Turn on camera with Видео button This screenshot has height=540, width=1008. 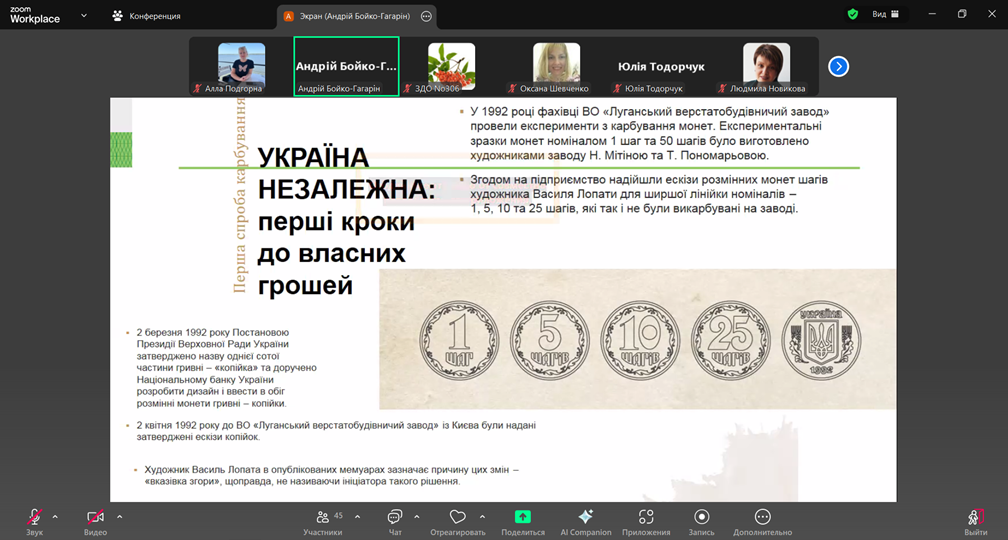95,517
